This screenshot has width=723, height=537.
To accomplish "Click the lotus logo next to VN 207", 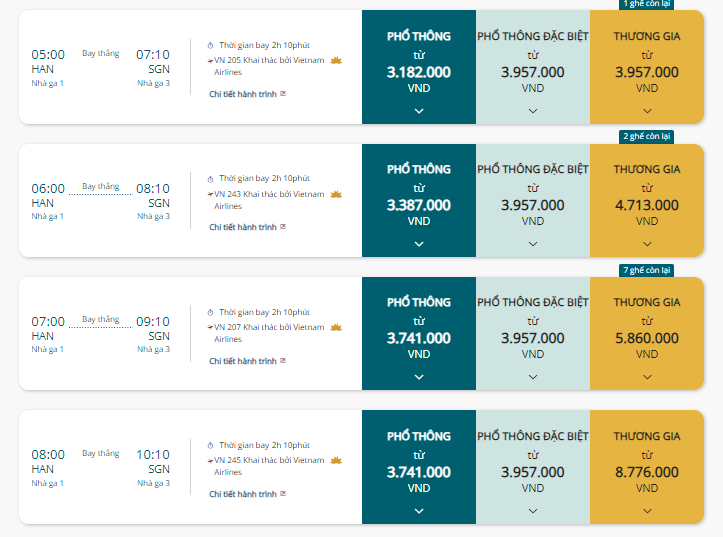I will 336,327.
